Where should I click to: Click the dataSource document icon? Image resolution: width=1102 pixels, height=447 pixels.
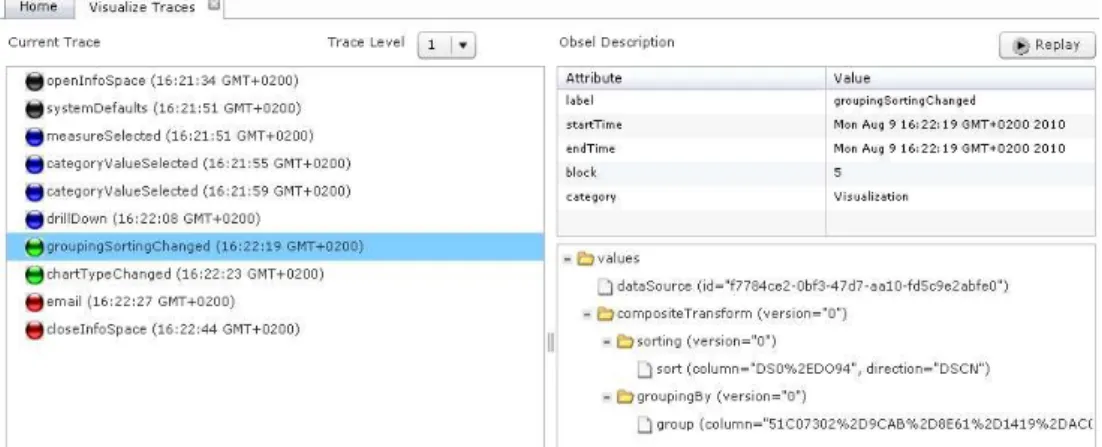(605, 286)
